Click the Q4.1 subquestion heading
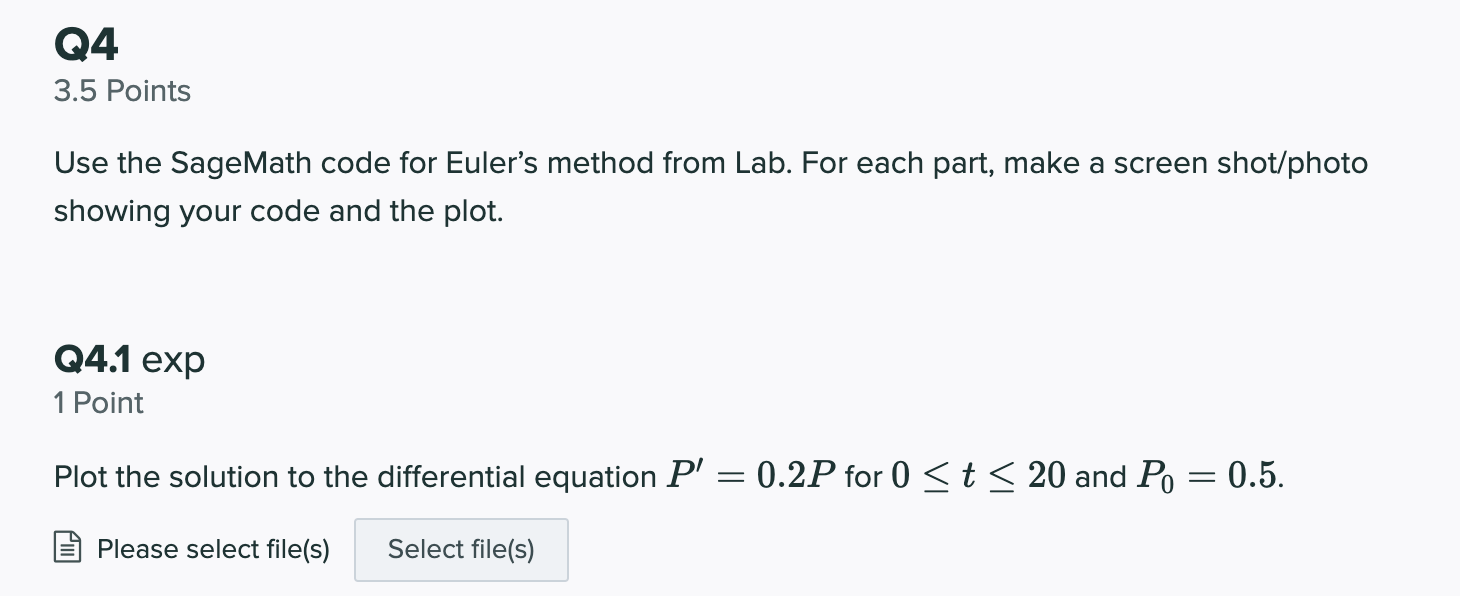 tap(95, 358)
